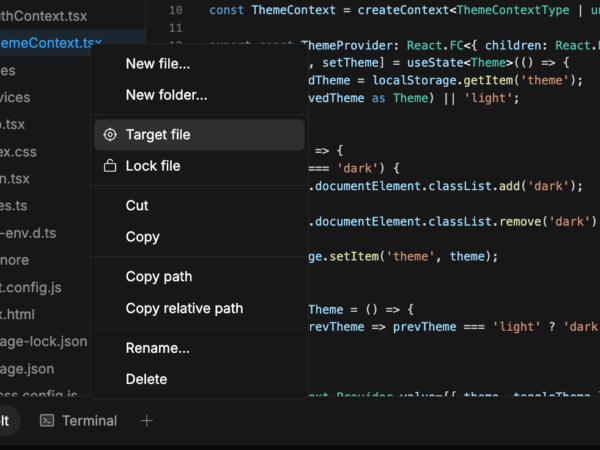Choose New folder... from the context menu
This screenshot has height=450, width=600.
pos(199,95)
